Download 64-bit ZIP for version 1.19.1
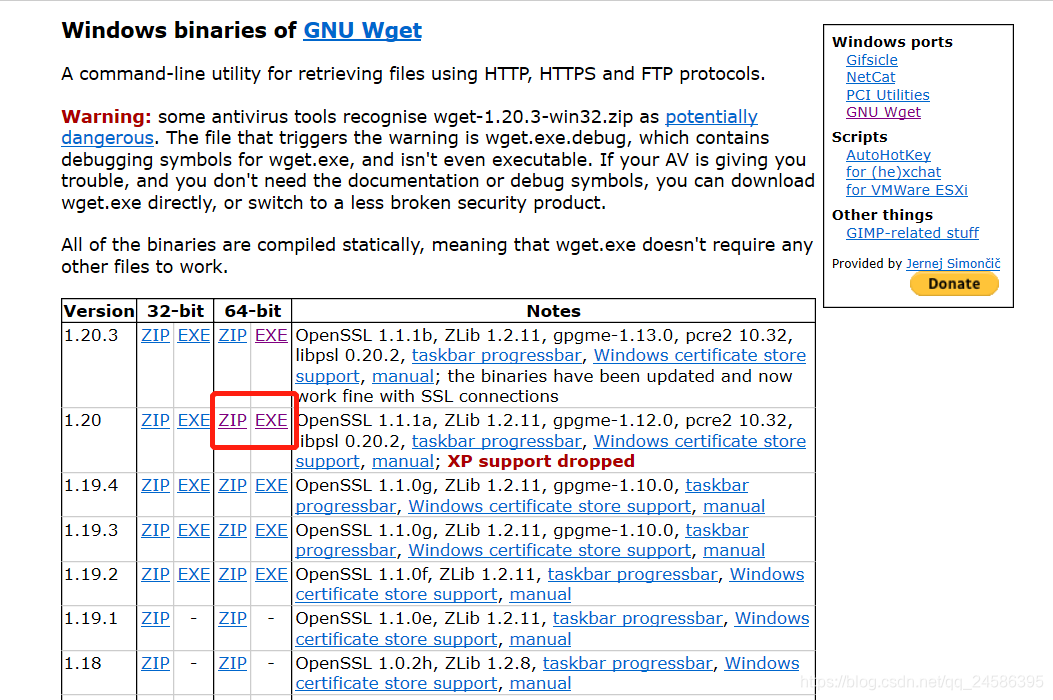The height and width of the screenshot is (700, 1053). (x=232, y=619)
